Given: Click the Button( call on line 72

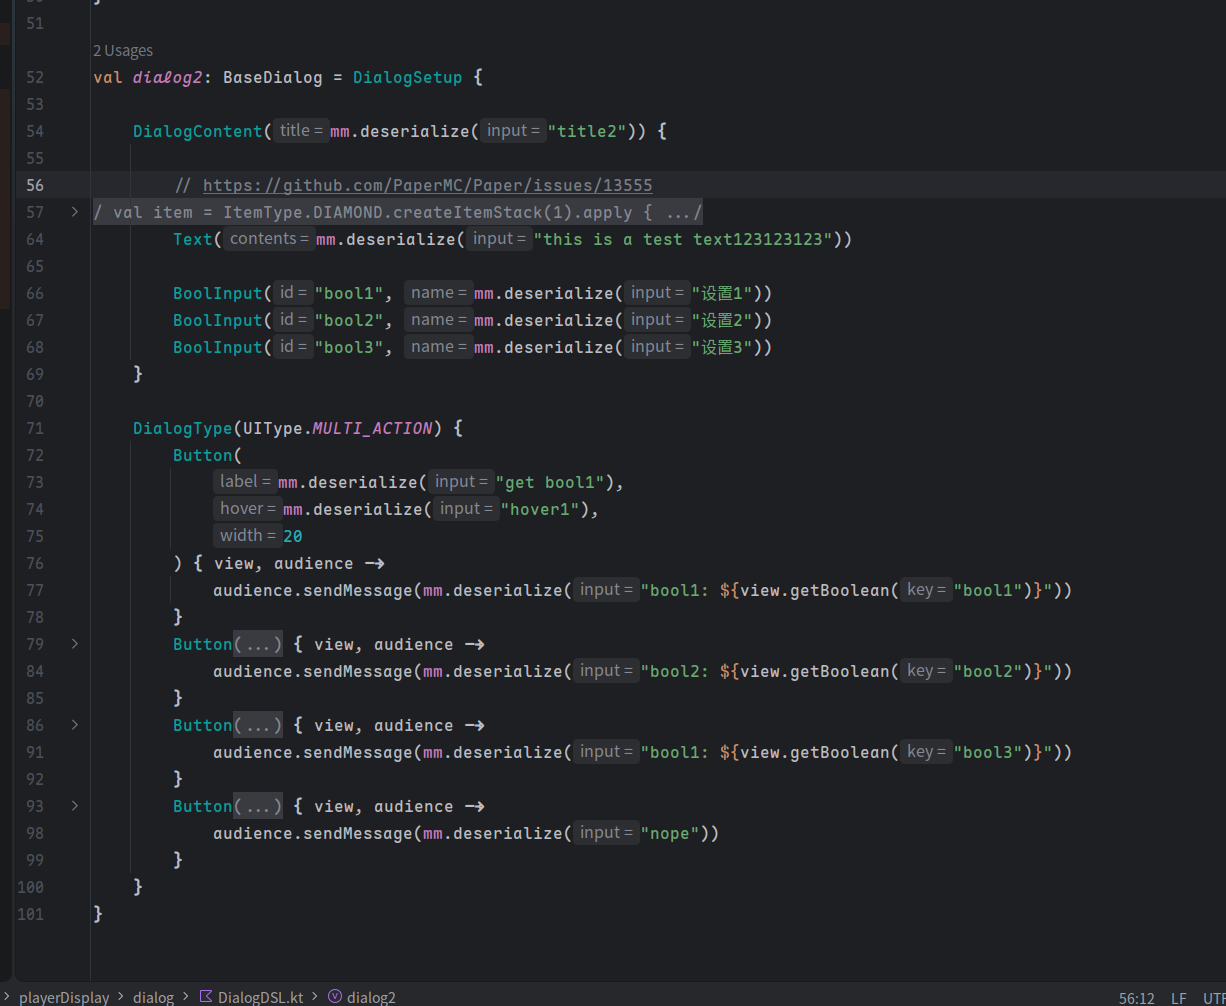Looking at the screenshot, I should click(x=203, y=455).
